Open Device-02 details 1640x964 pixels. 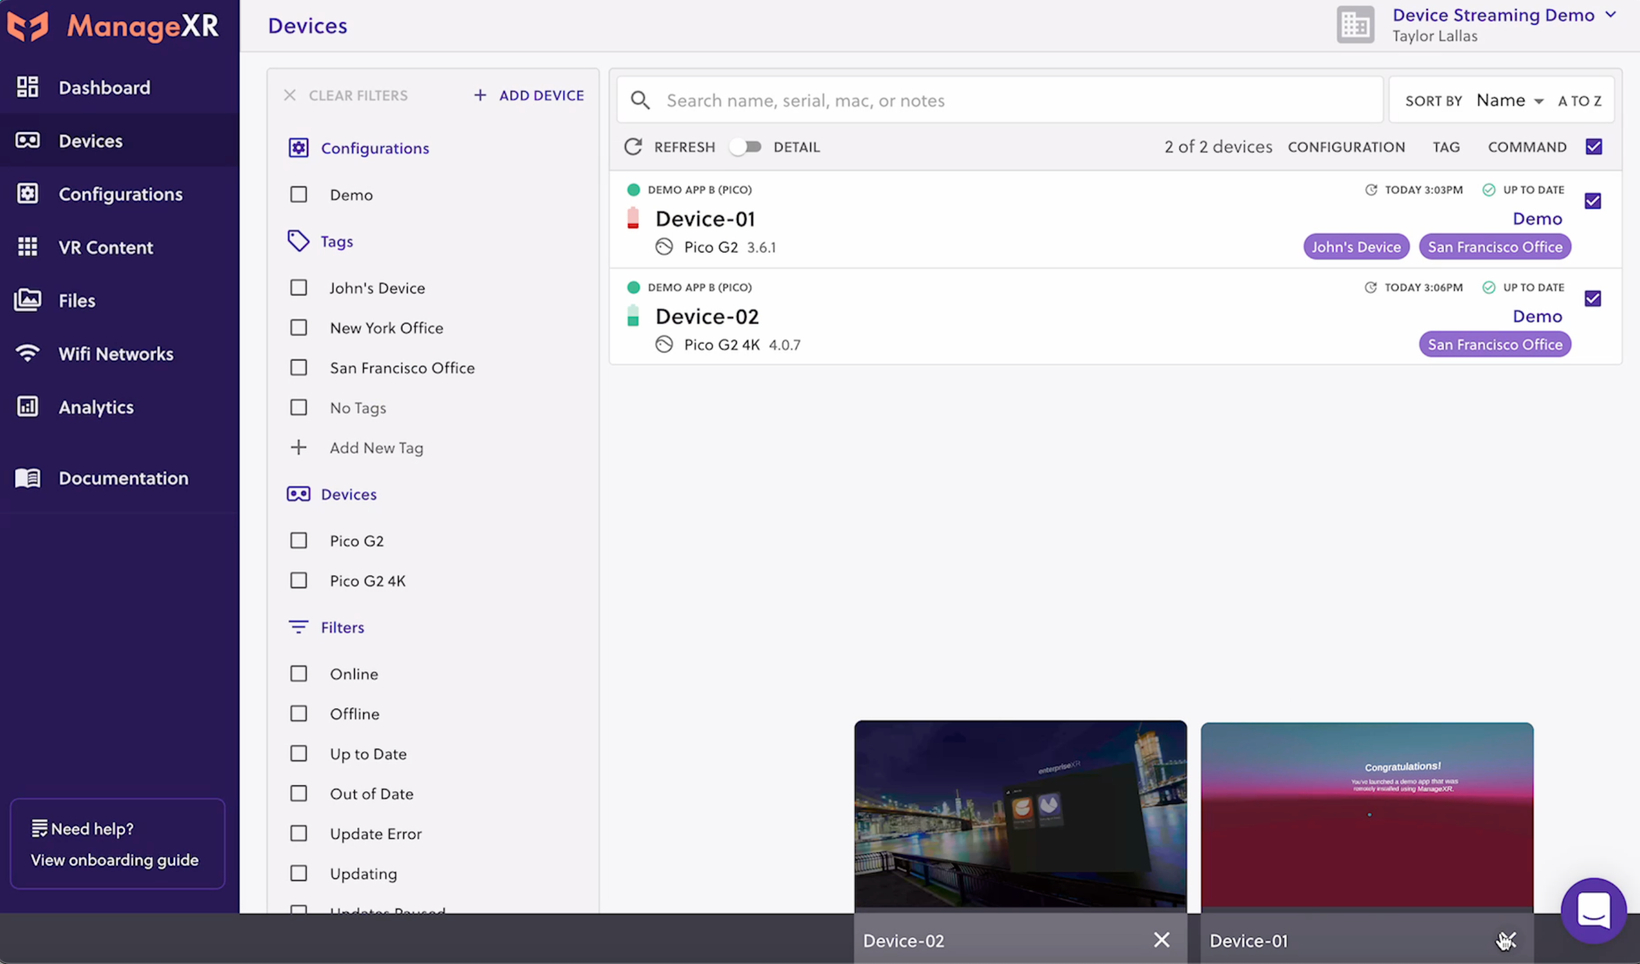click(707, 316)
